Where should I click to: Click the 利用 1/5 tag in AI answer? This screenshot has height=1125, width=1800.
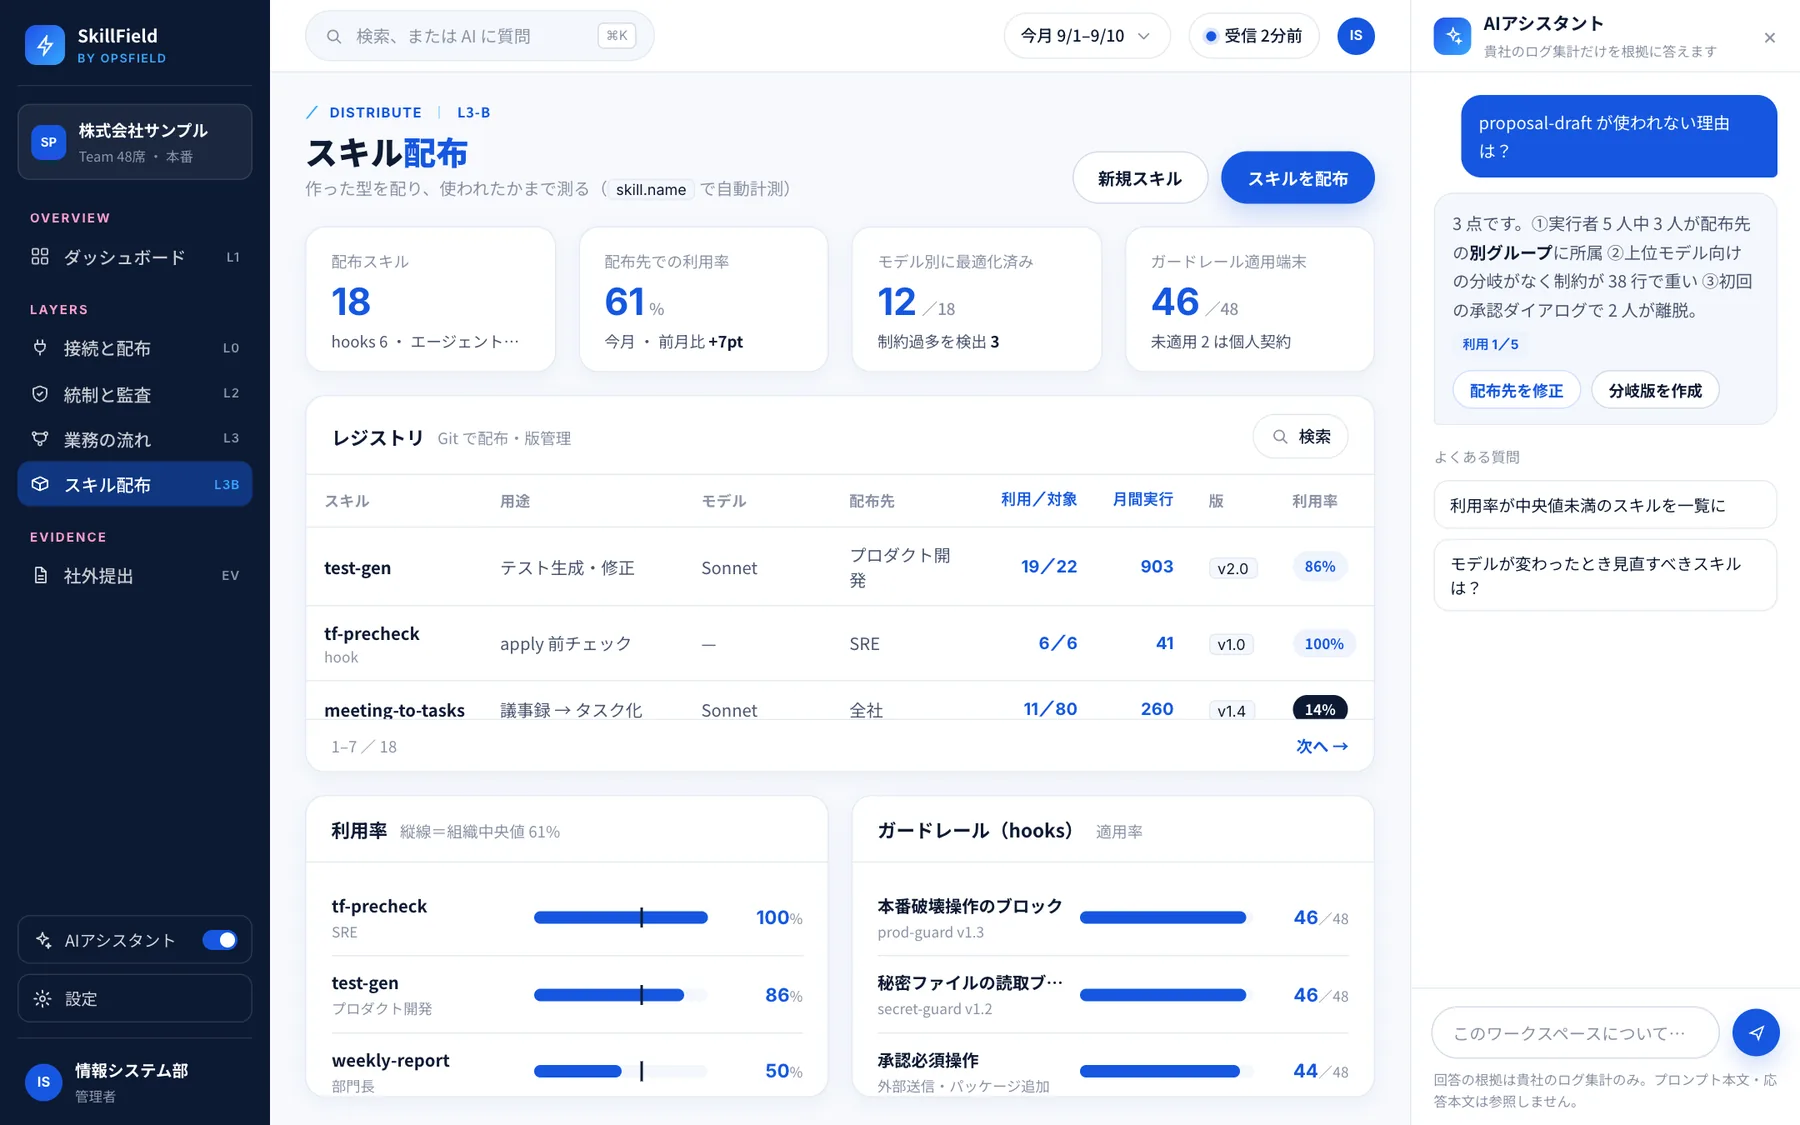[1490, 344]
